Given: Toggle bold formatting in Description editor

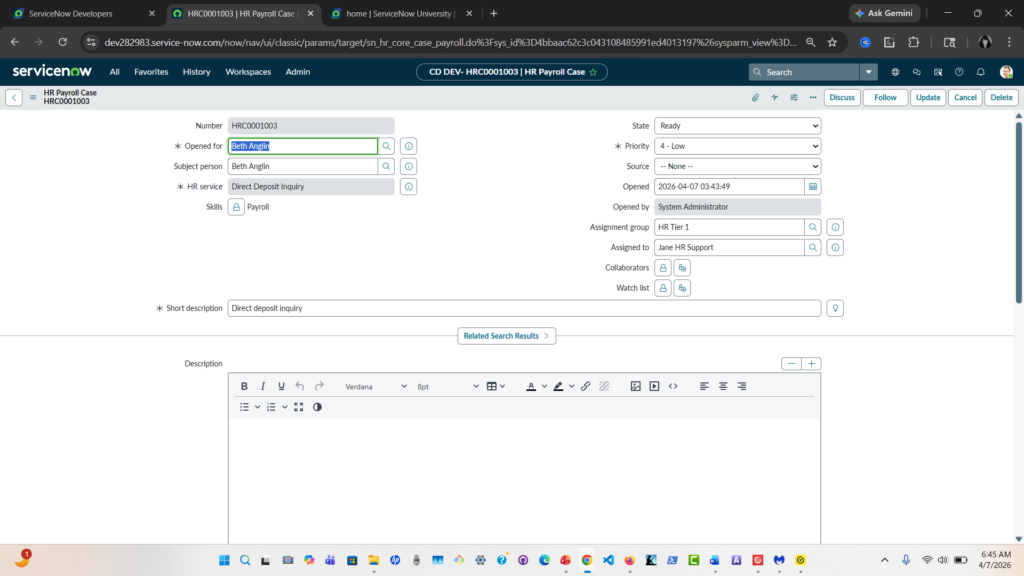Looking at the screenshot, I should (245, 386).
